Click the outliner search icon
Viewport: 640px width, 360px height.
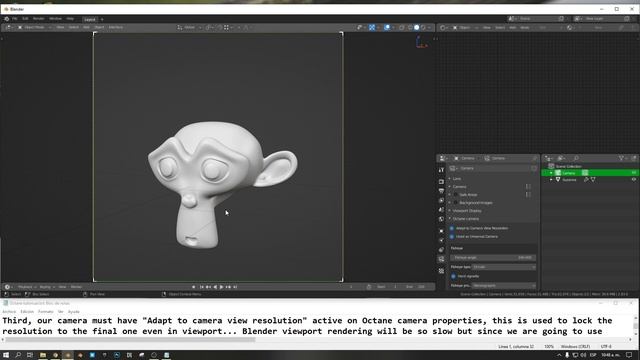pyautogui.click(x=576, y=158)
